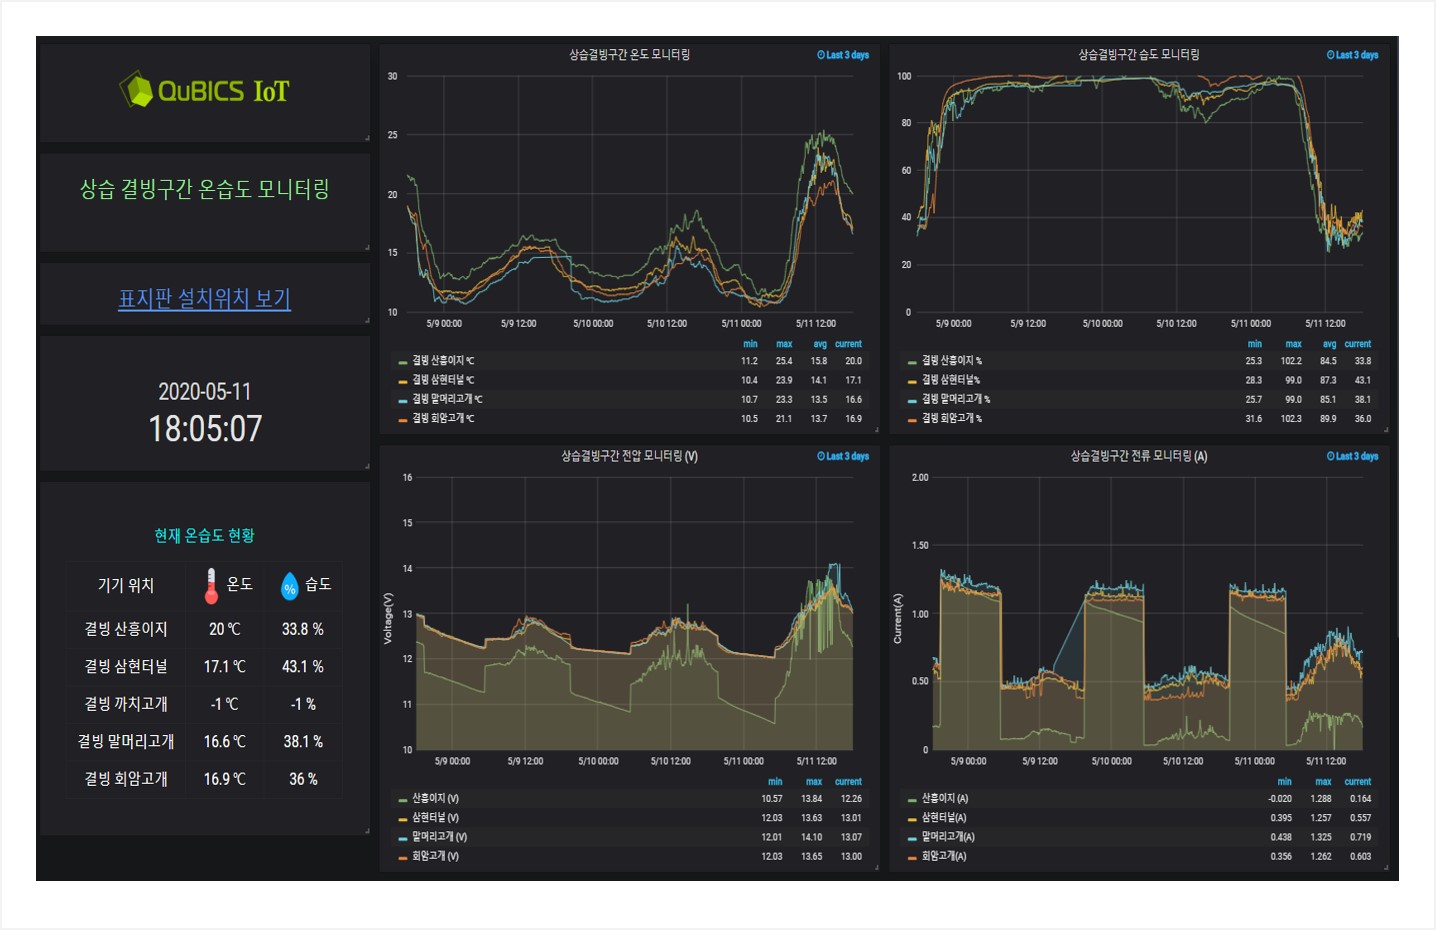Click cyan color swatch of 말머리고개(A)
Viewport: 1436px width, 930px height.
click(912, 838)
